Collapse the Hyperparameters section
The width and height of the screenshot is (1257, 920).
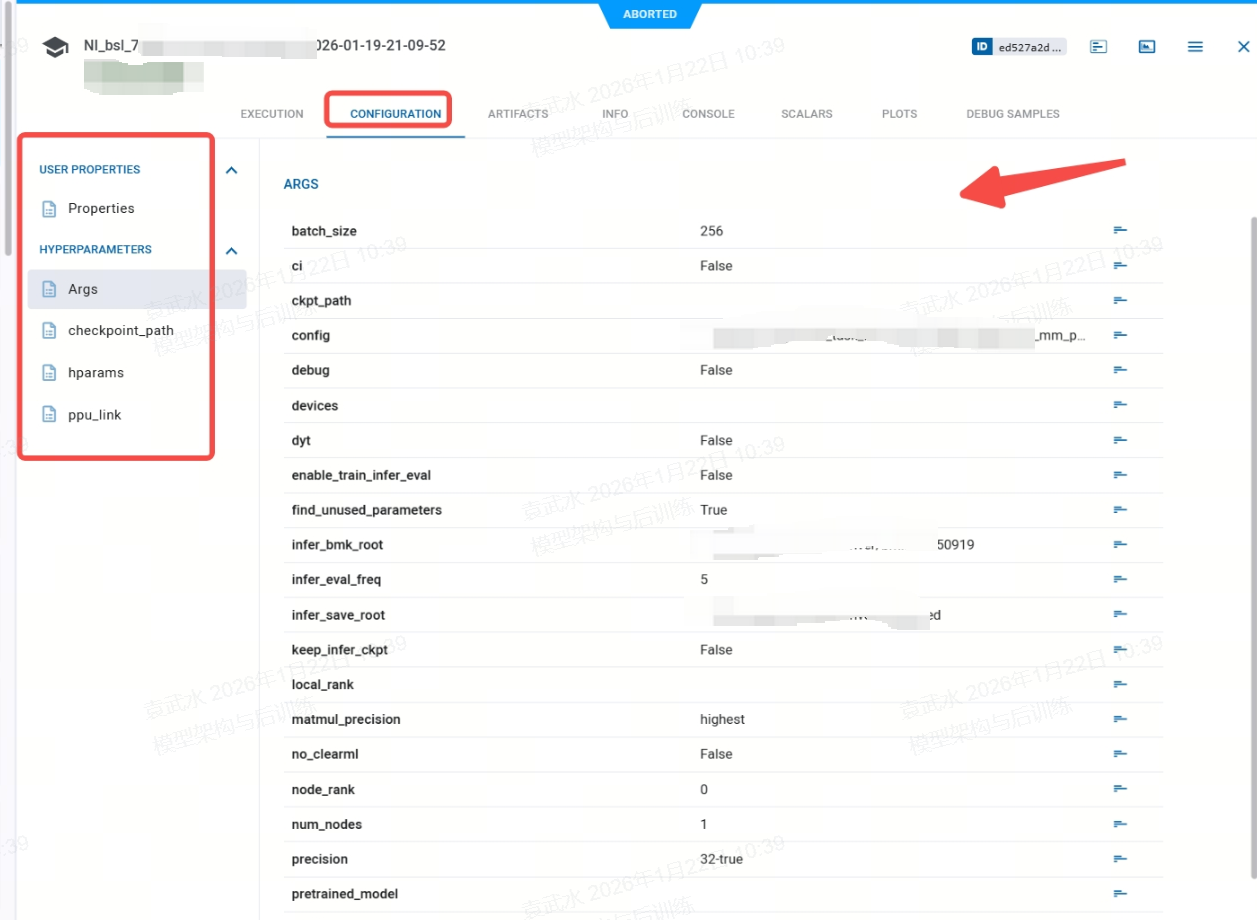(232, 250)
